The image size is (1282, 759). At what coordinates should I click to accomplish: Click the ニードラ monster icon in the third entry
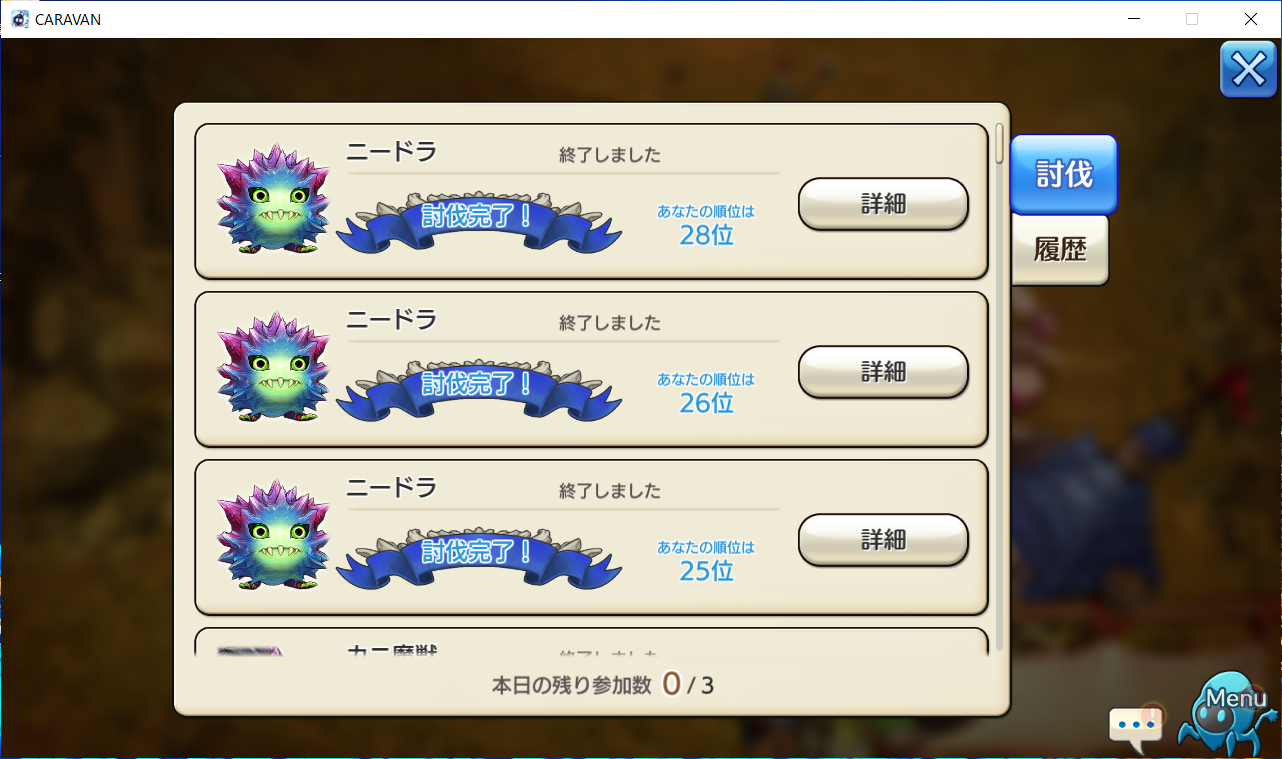(x=273, y=534)
